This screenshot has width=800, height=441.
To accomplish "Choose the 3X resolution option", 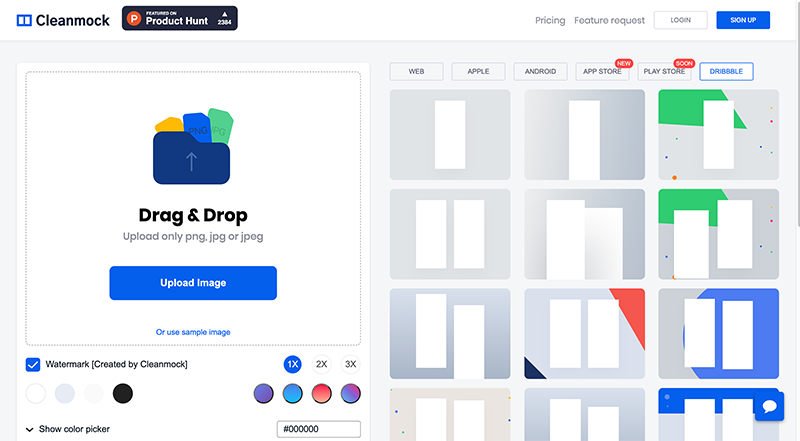I will 350,365.
